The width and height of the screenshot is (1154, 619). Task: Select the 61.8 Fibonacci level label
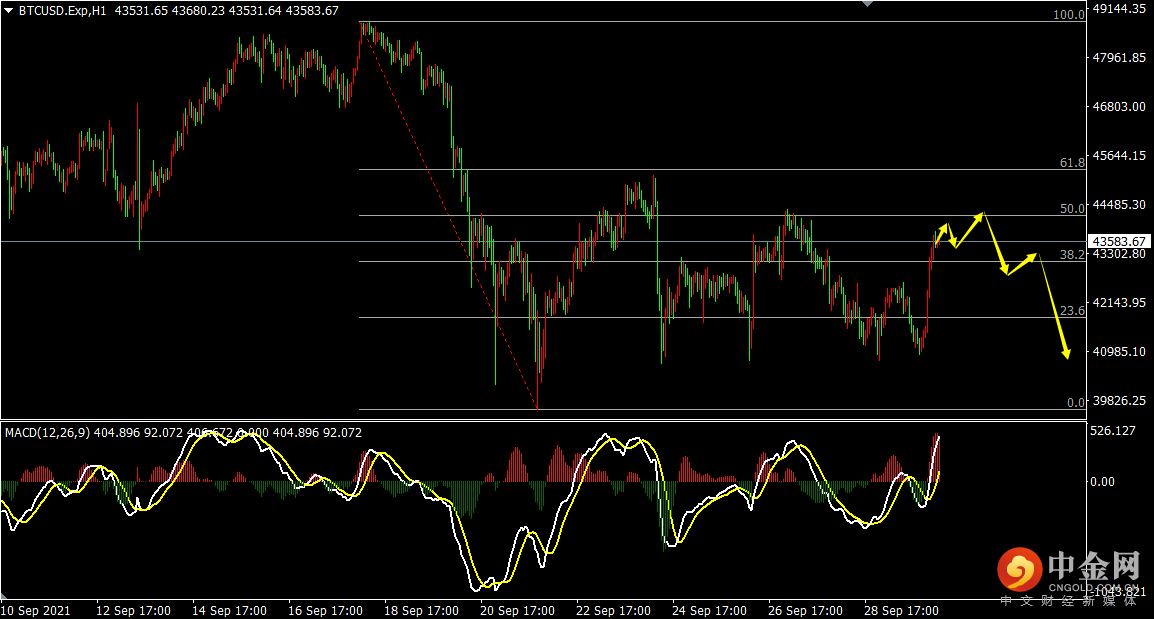pos(1072,162)
